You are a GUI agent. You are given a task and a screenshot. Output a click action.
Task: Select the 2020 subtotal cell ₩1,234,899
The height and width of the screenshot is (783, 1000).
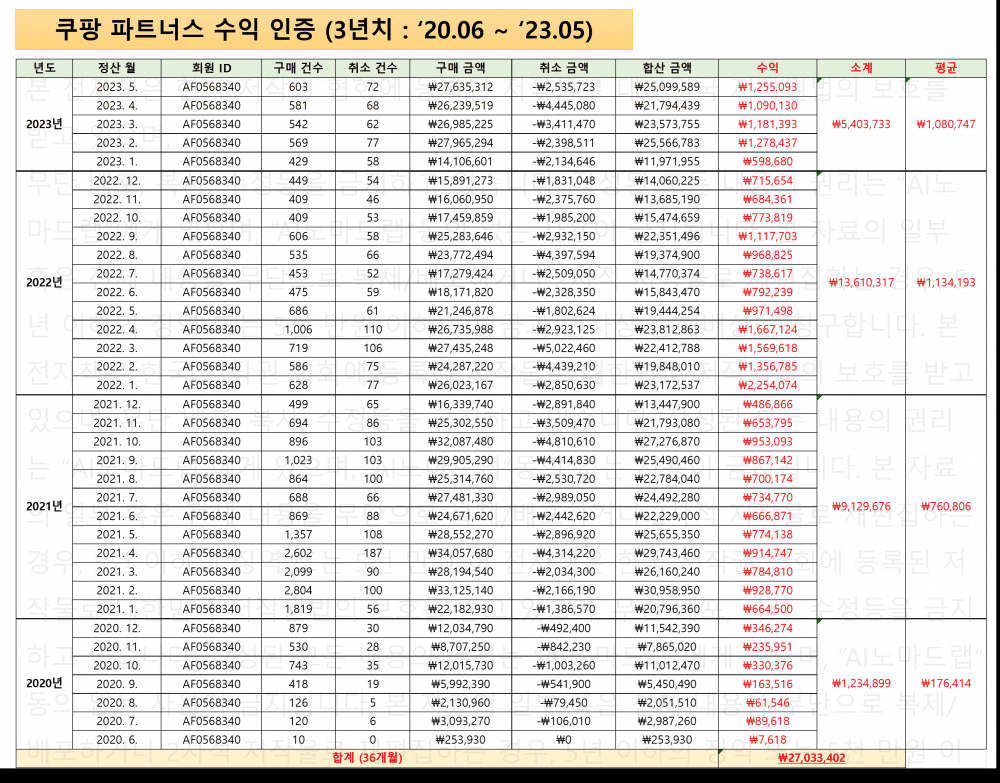point(860,683)
